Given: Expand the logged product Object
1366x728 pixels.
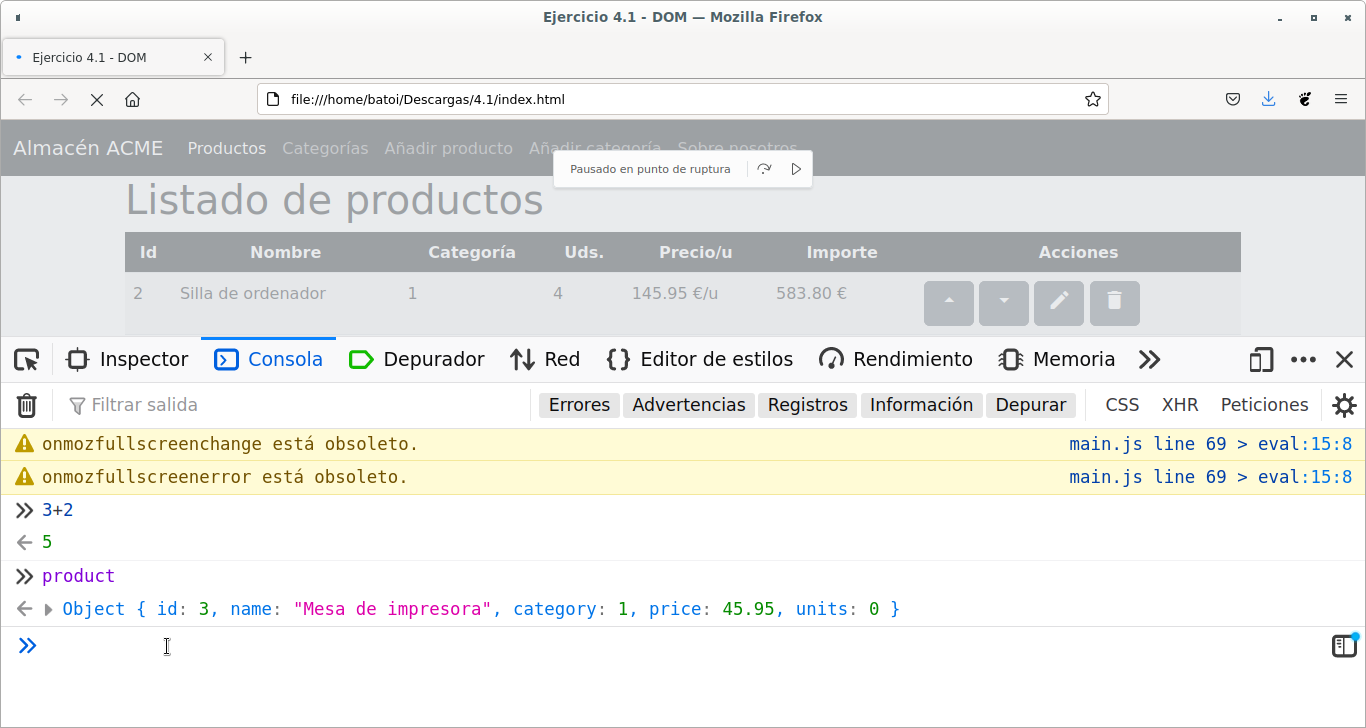Looking at the screenshot, I should (x=49, y=609).
